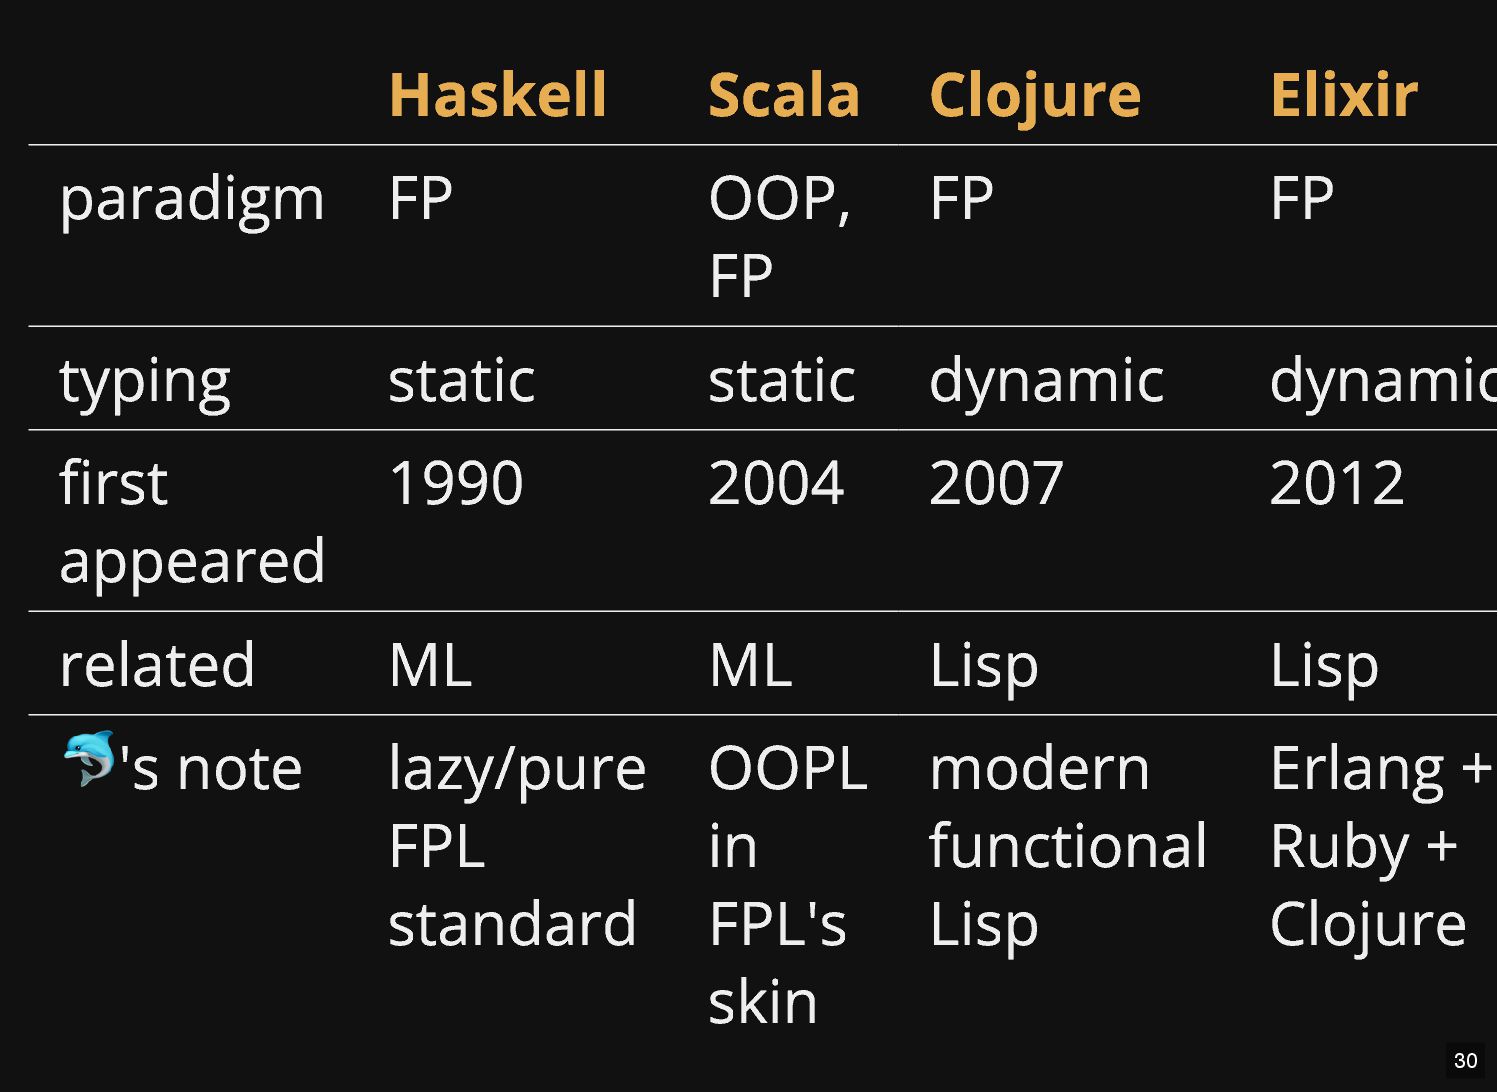Click the 2007 year cell
This screenshot has height=1092, width=1498.
pyautogui.click(x=996, y=483)
